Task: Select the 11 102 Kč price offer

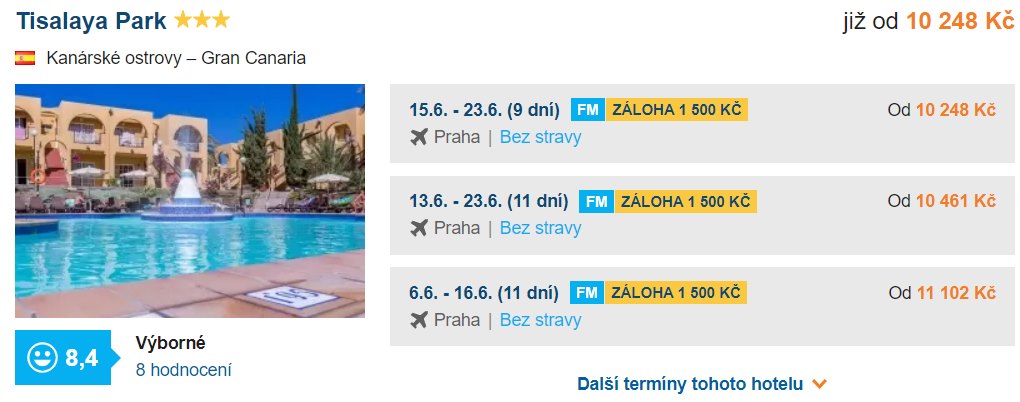Action: point(955,293)
